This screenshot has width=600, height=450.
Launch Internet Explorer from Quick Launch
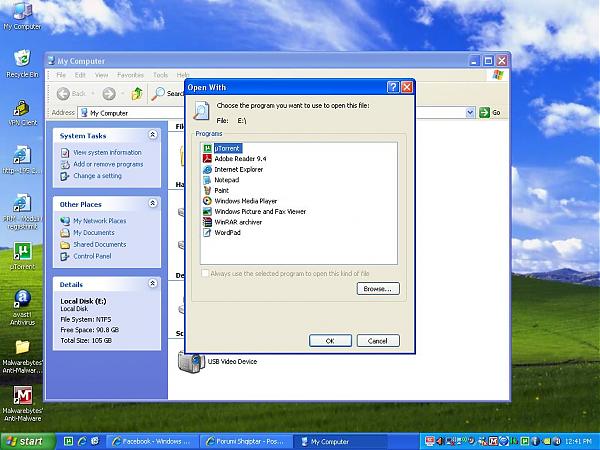coord(82,442)
